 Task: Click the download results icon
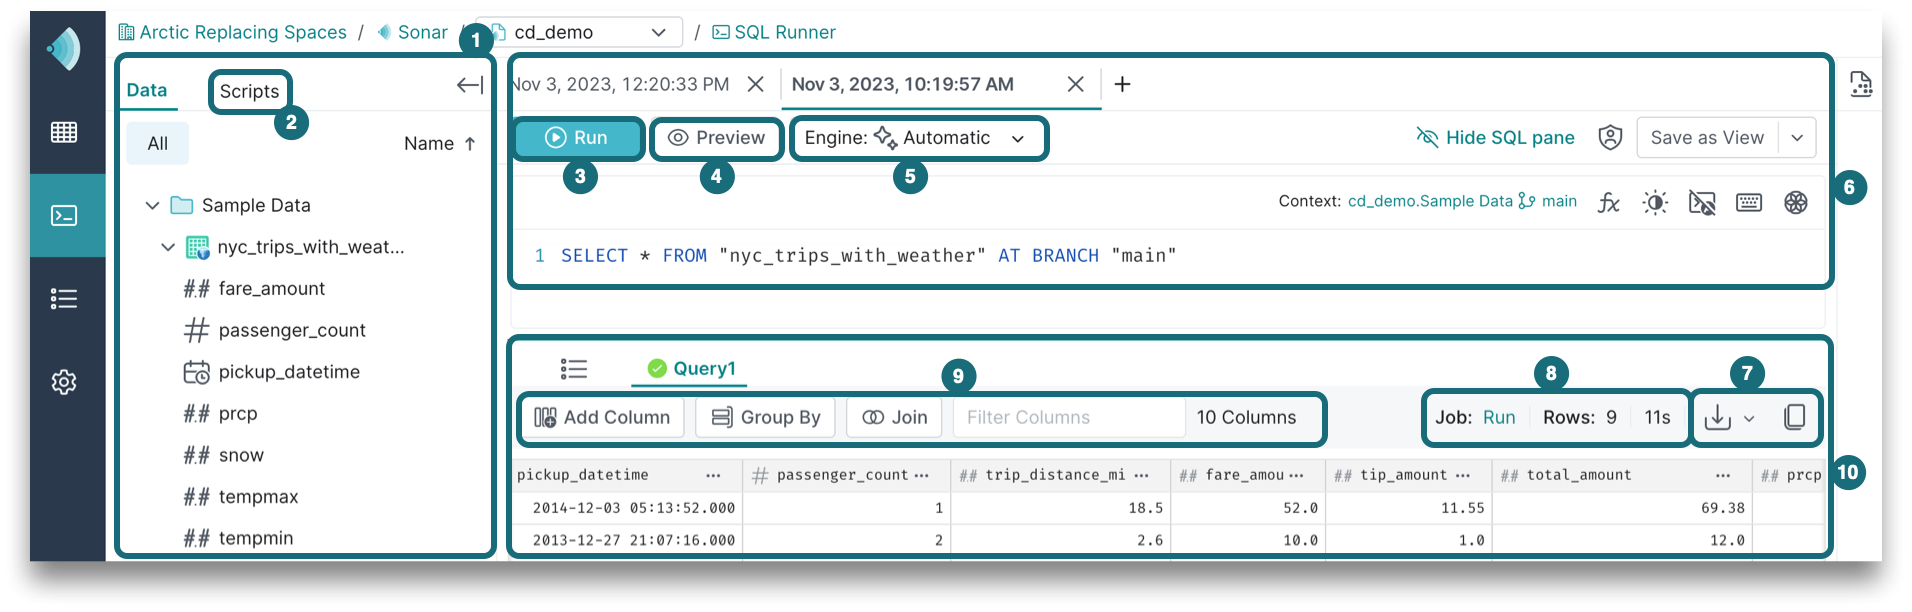tap(1718, 417)
